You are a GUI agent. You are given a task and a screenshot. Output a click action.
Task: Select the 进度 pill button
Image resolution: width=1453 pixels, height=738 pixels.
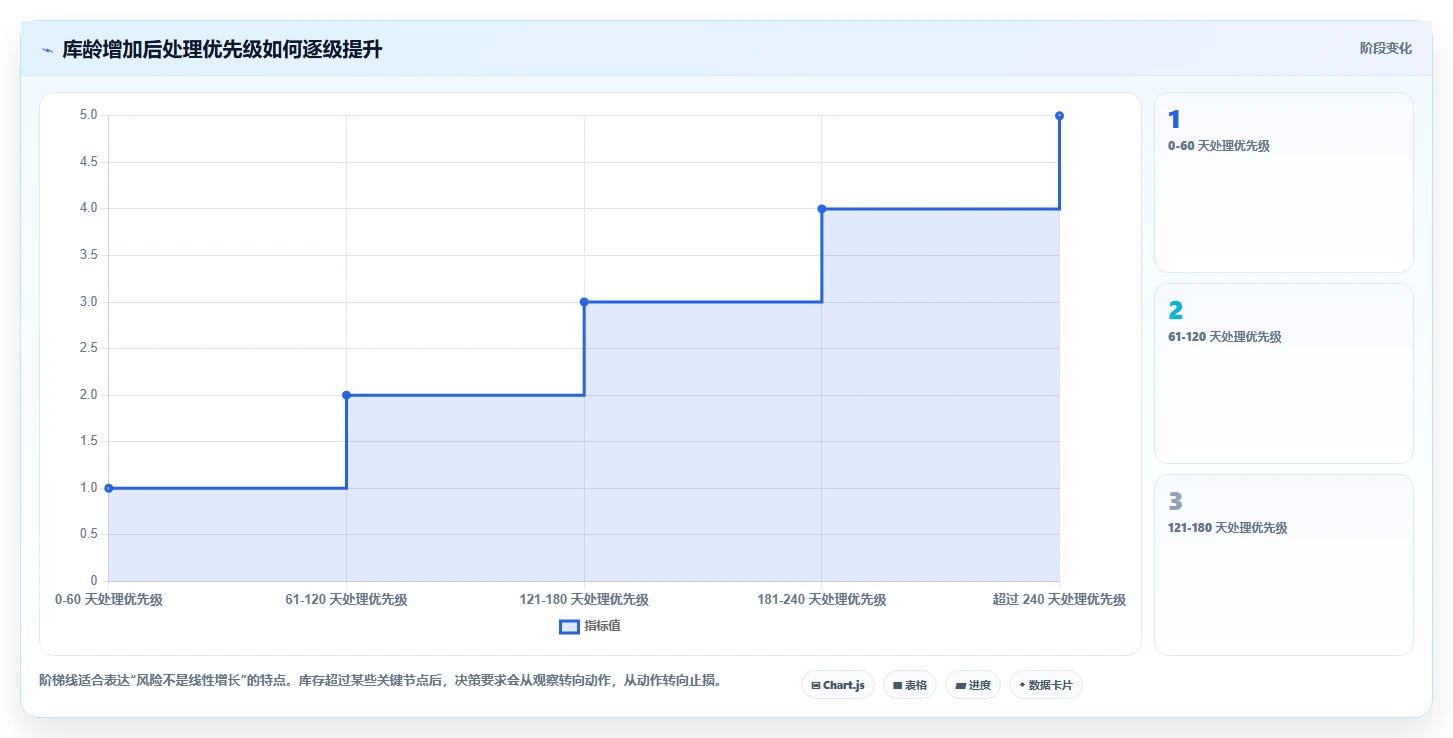(973, 685)
